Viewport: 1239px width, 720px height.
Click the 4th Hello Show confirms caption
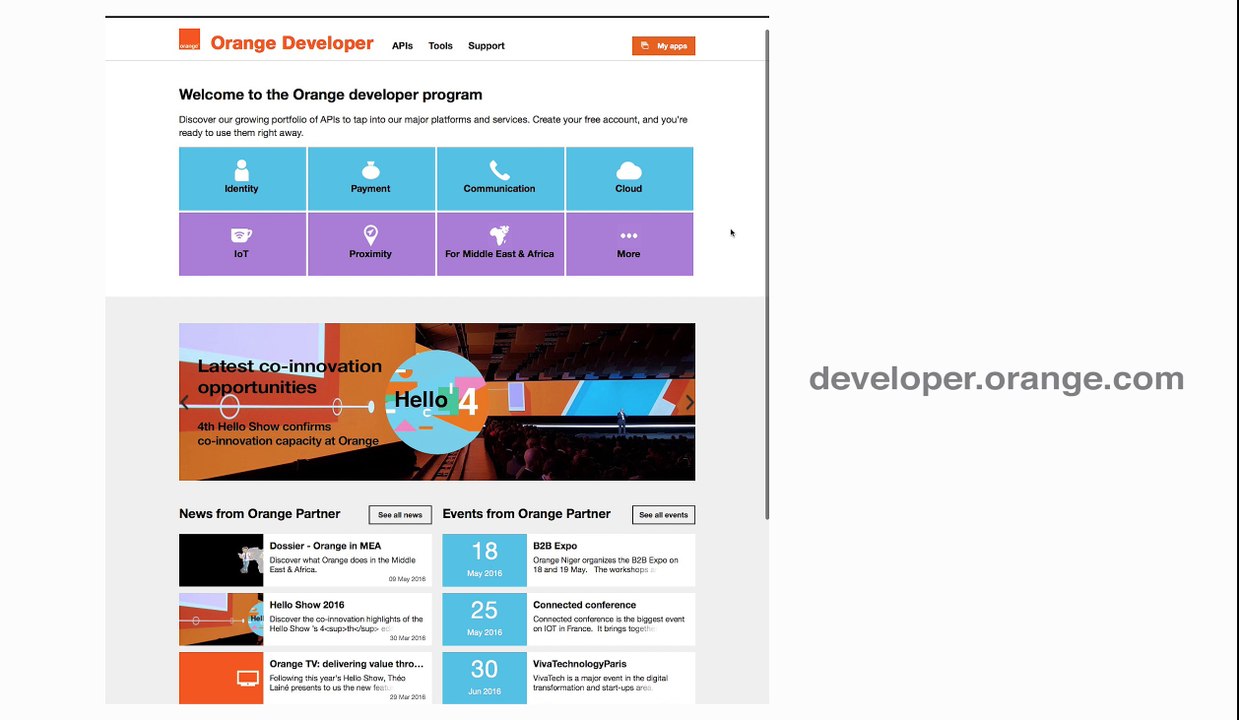click(x=288, y=434)
